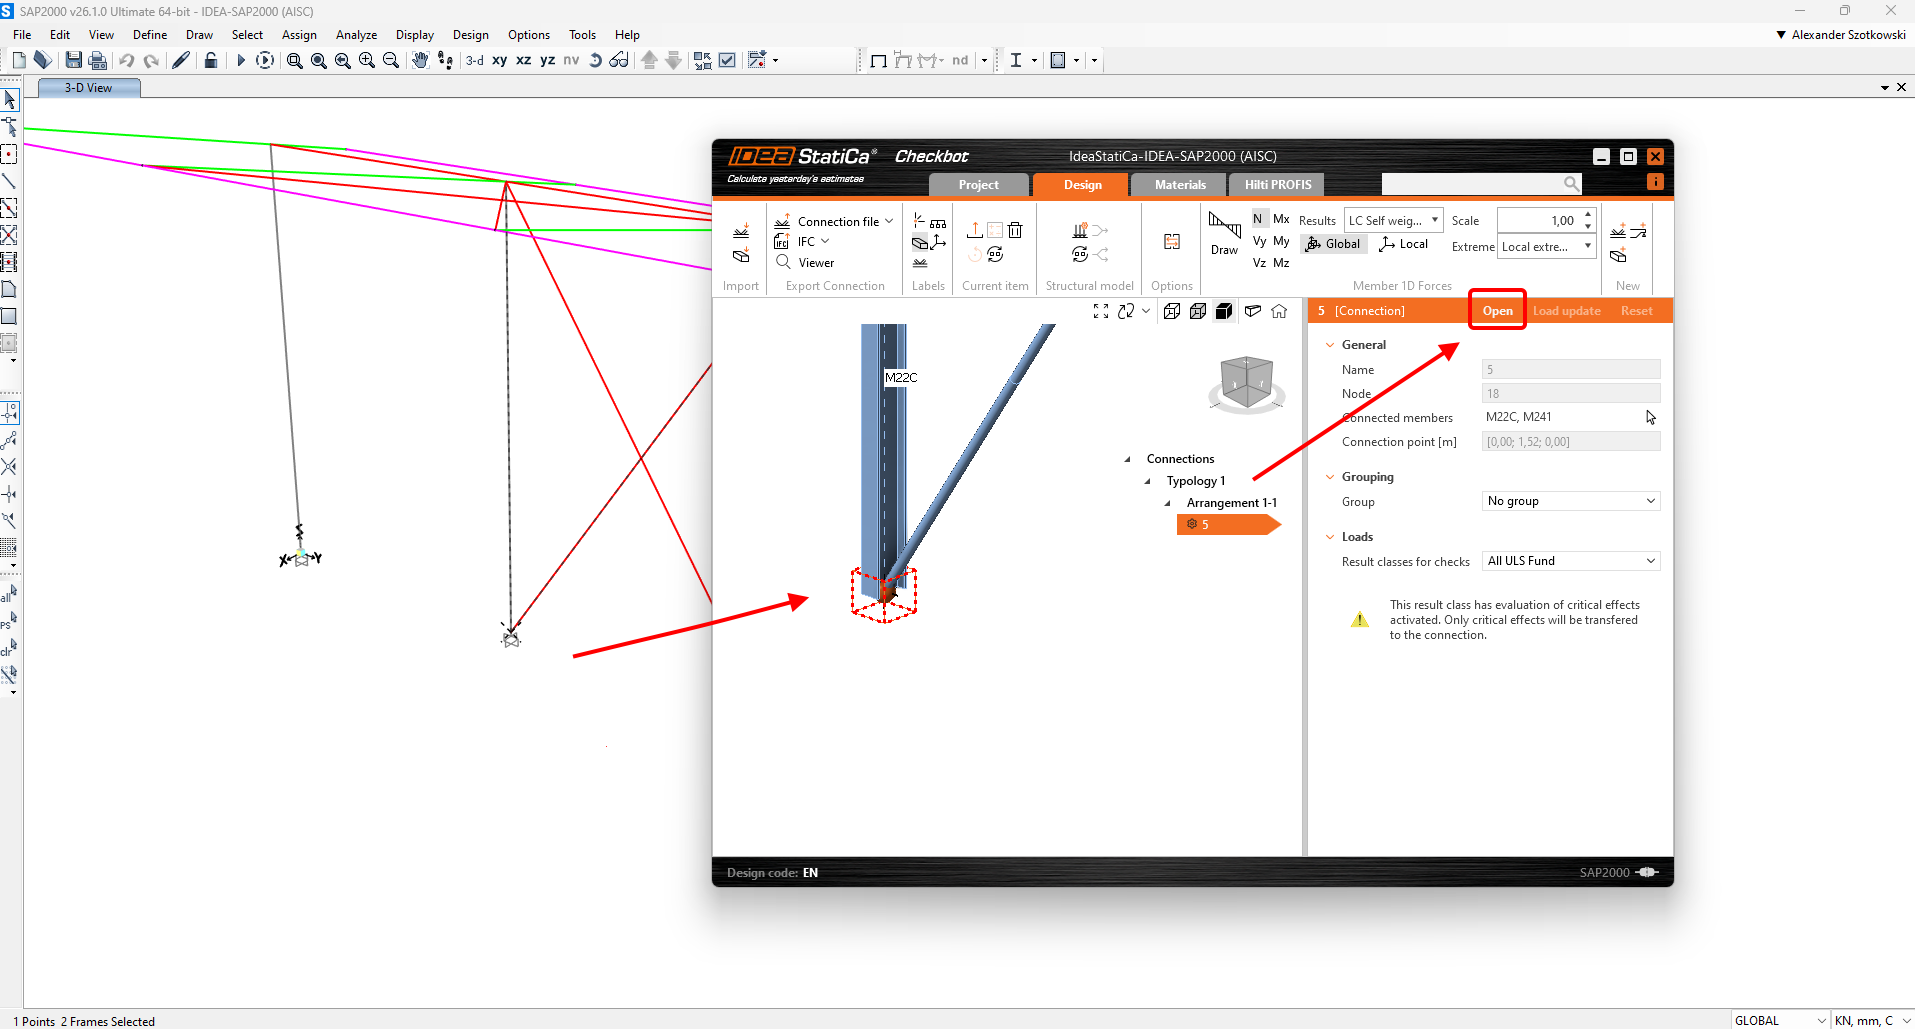Click the Run Analysis play icon
The width and height of the screenshot is (1915, 1029).
coord(240,60)
